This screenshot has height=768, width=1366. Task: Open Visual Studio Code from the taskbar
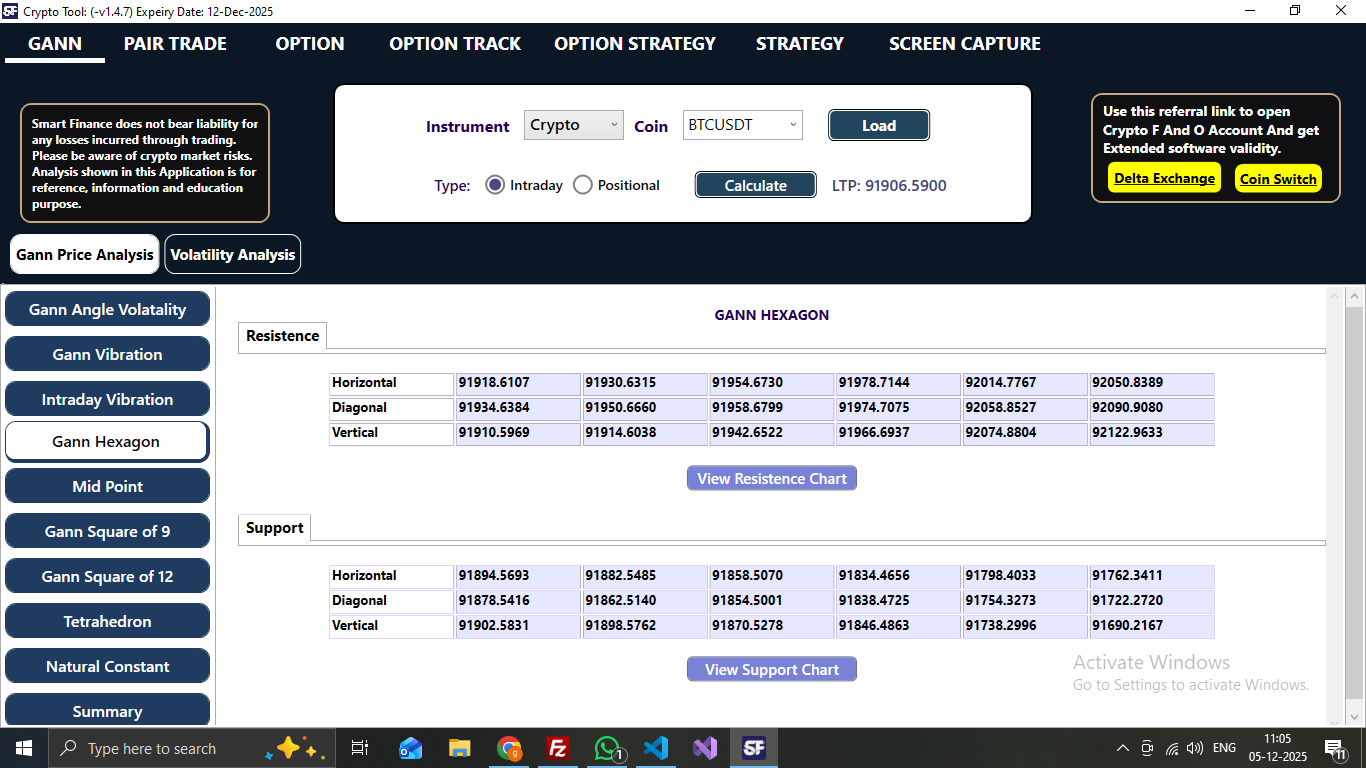[656, 747]
